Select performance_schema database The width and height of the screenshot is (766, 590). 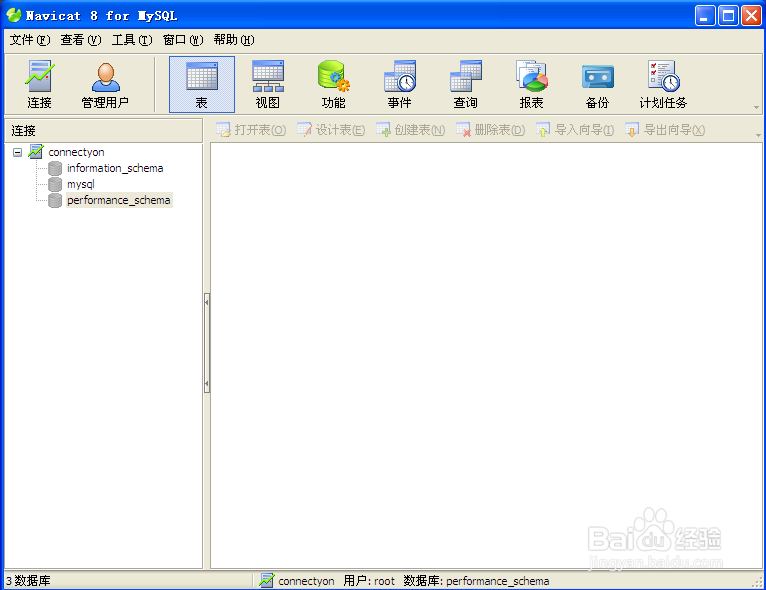tap(119, 200)
